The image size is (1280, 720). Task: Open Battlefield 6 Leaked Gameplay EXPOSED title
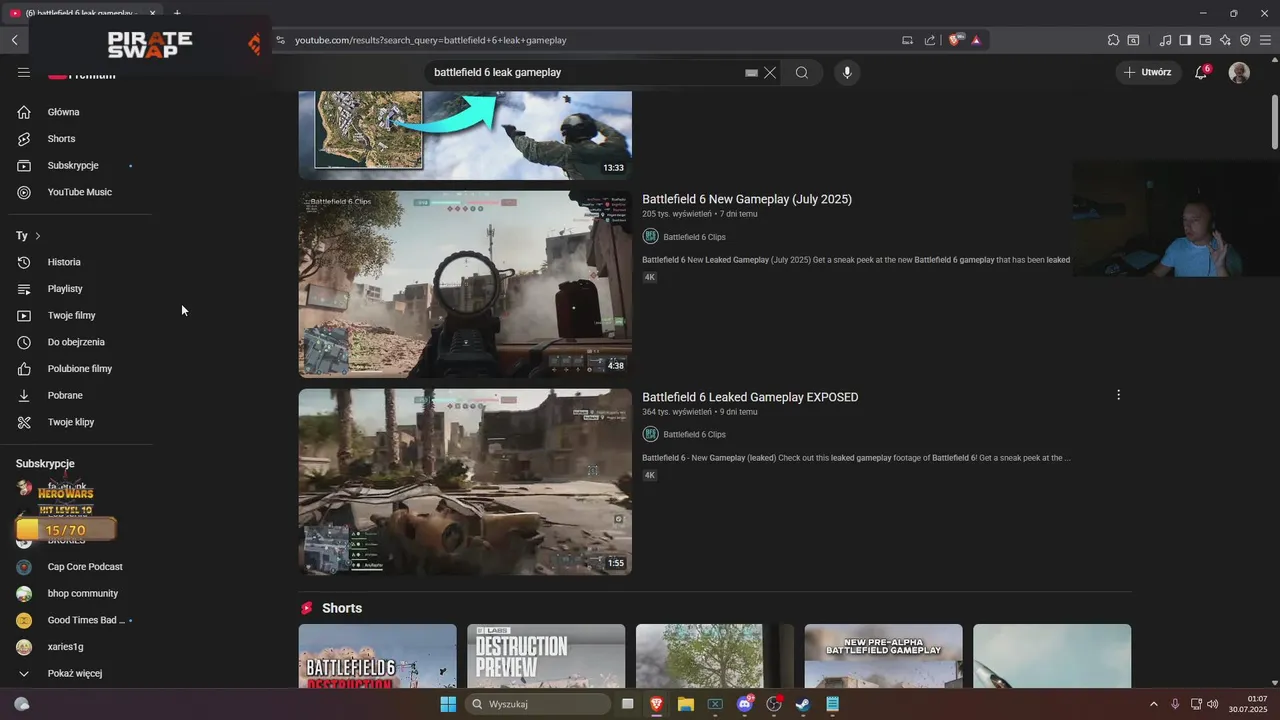point(750,397)
